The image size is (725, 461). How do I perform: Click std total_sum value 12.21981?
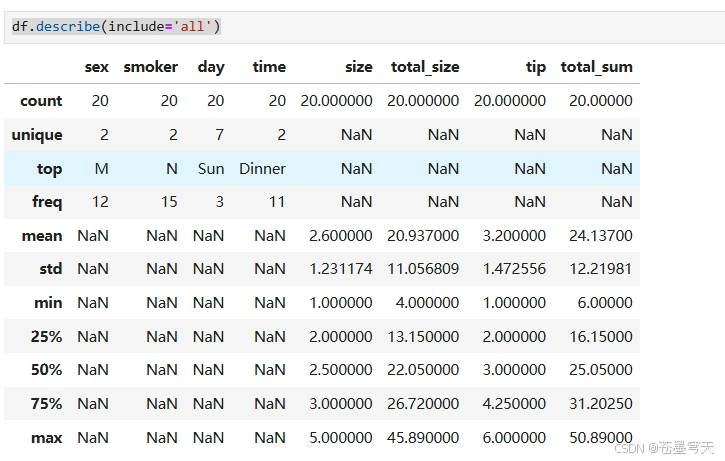click(601, 269)
